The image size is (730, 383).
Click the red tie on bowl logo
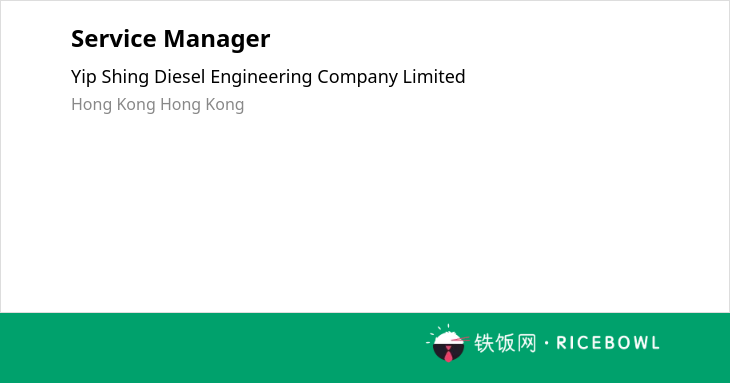pyautogui.click(x=448, y=355)
